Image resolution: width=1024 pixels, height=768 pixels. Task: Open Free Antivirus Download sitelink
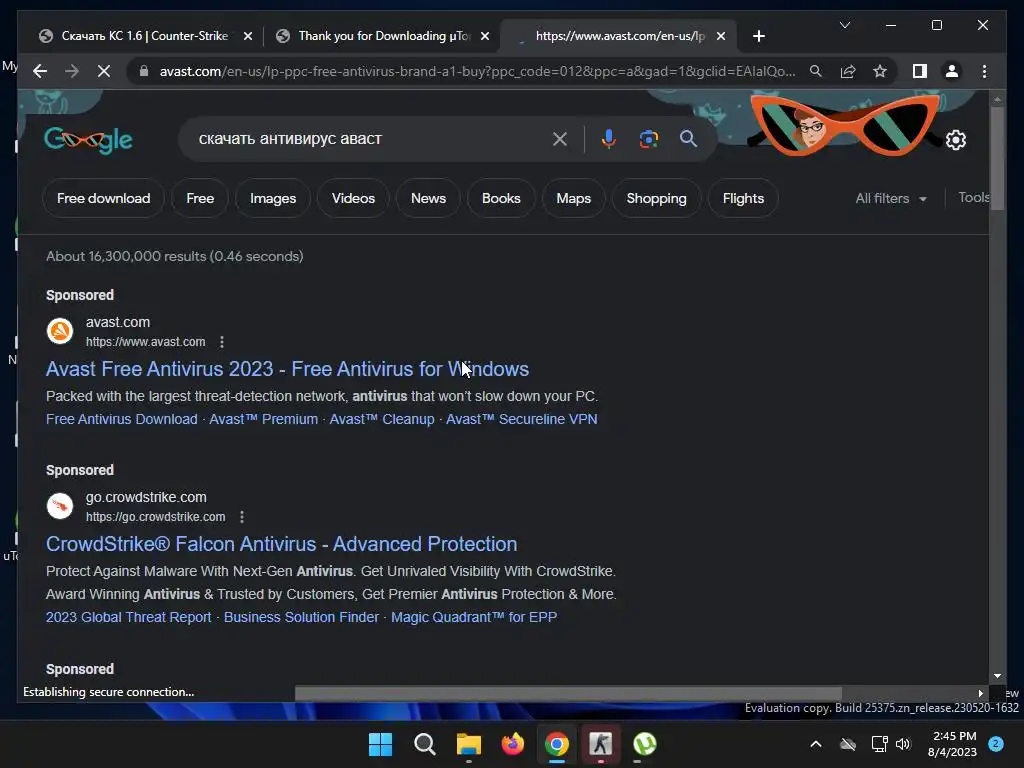tap(121, 419)
